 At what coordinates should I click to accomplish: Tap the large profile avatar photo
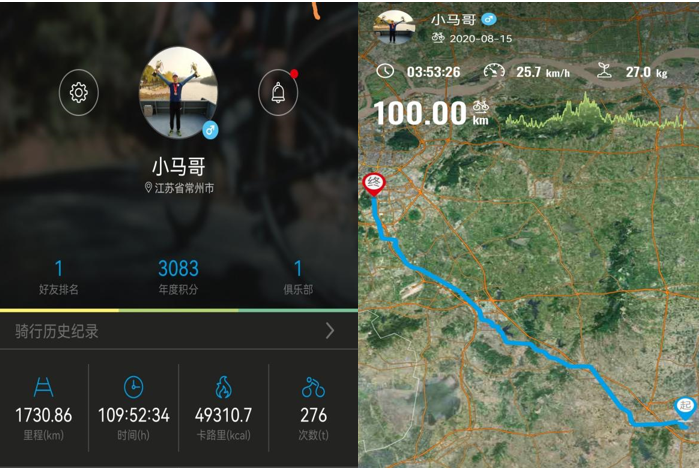point(178,93)
